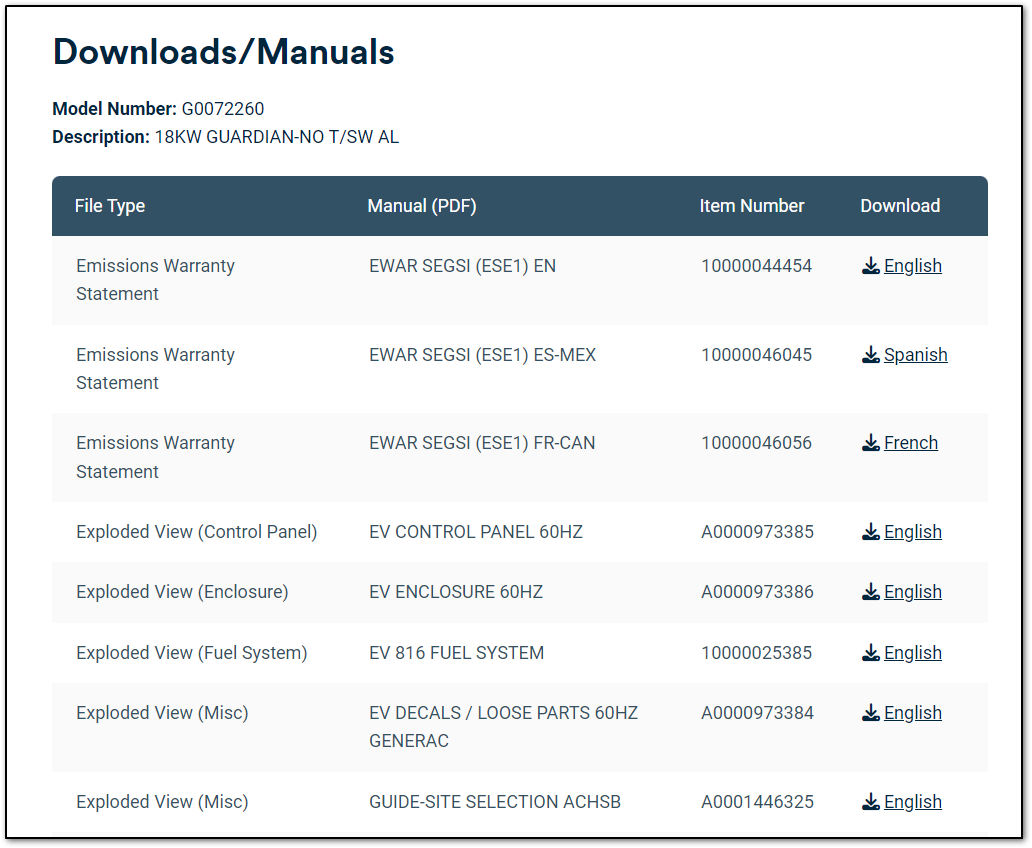The width and height of the screenshot is (1032, 848).
Task: Click download icon for EV ENCLOSURE 60HZ
Action: point(871,592)
